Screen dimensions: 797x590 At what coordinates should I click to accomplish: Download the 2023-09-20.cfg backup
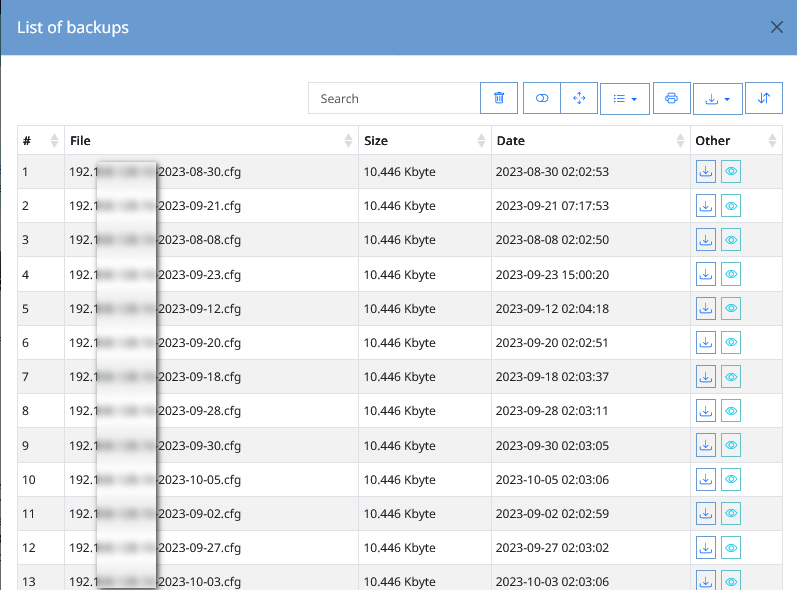click(x=706, y=342)
